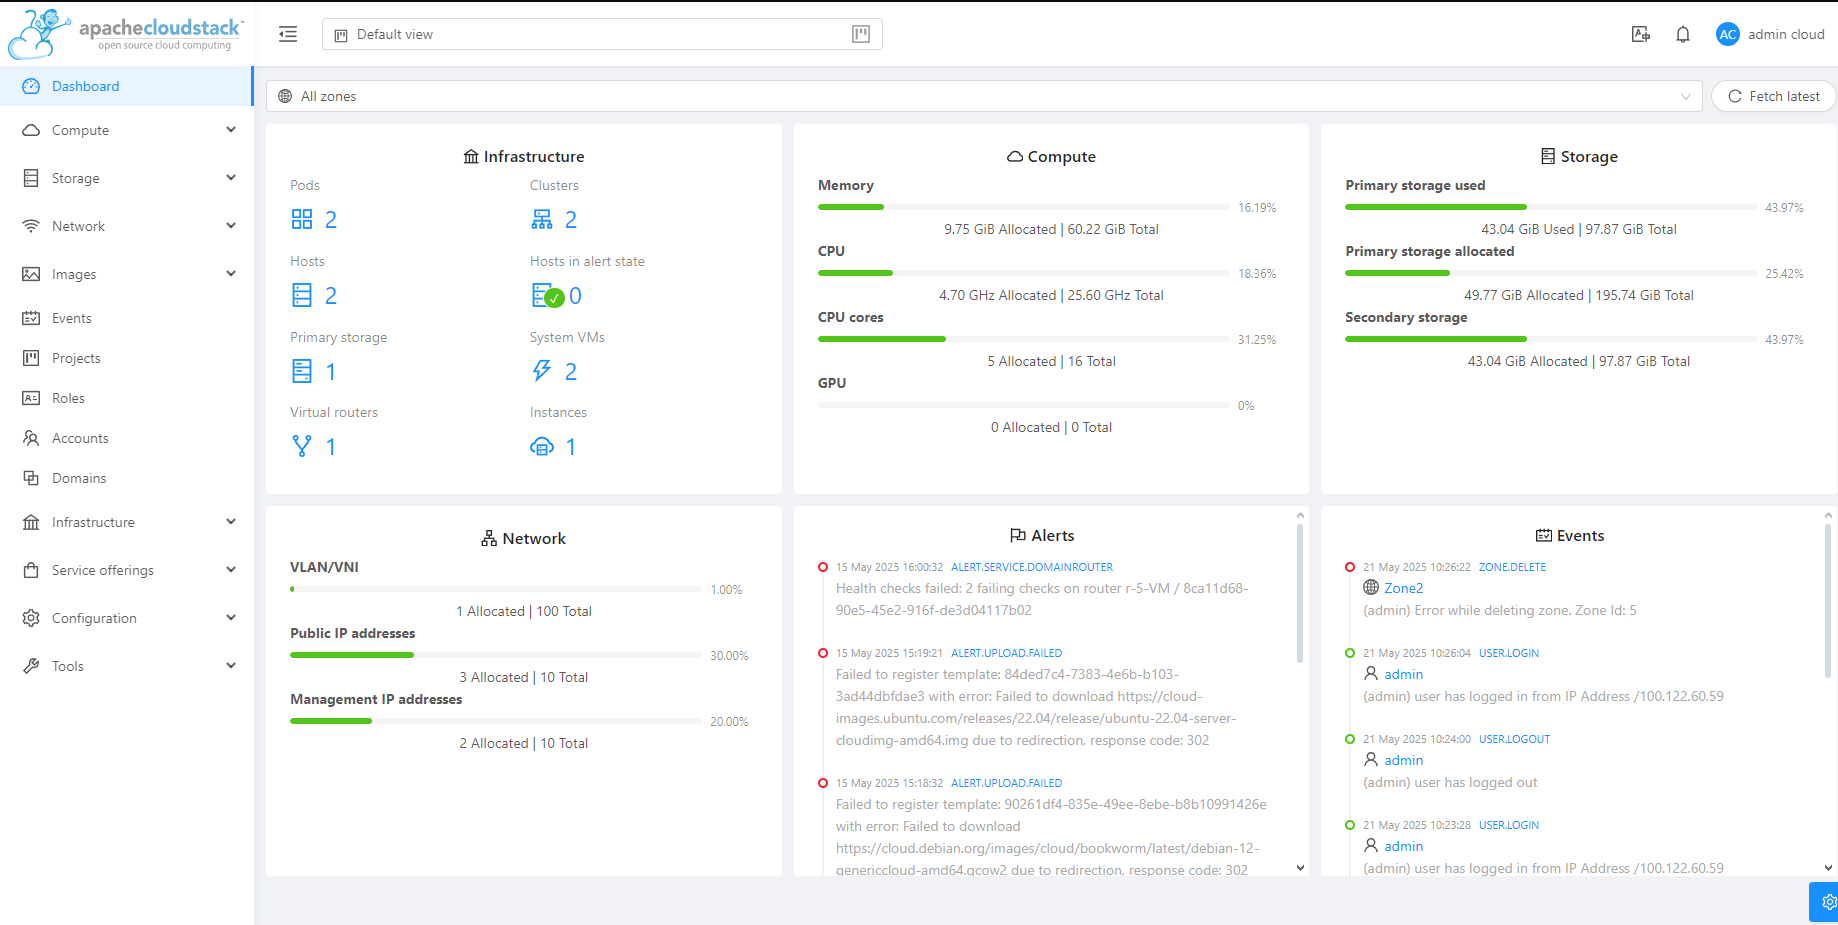Click the Instances cloud icon

click(542, 446)
